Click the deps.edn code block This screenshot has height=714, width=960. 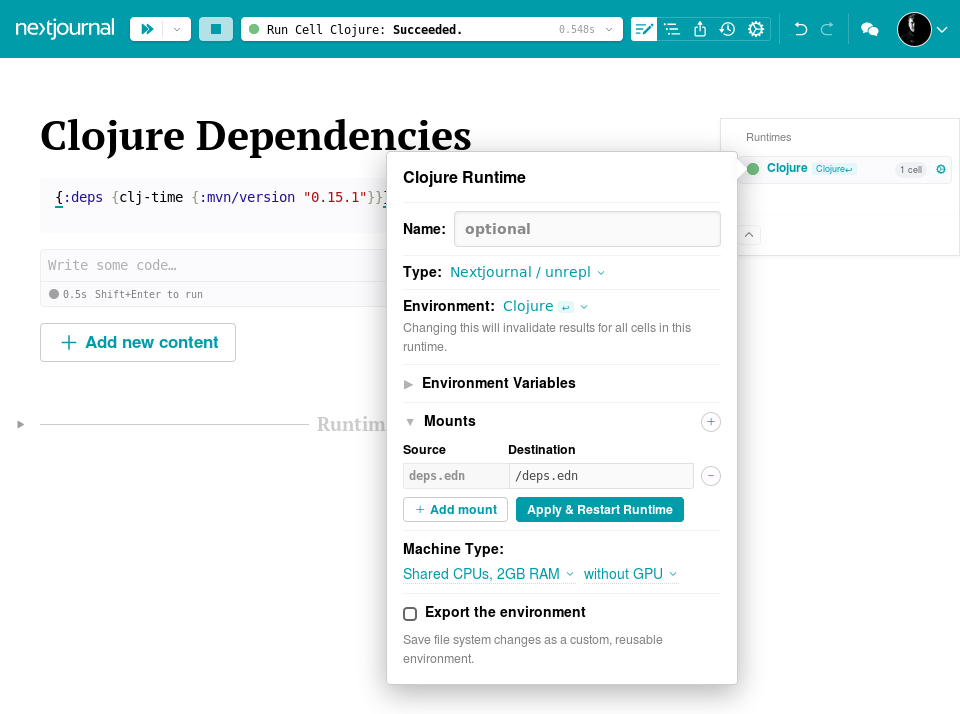tap(213, 205)
